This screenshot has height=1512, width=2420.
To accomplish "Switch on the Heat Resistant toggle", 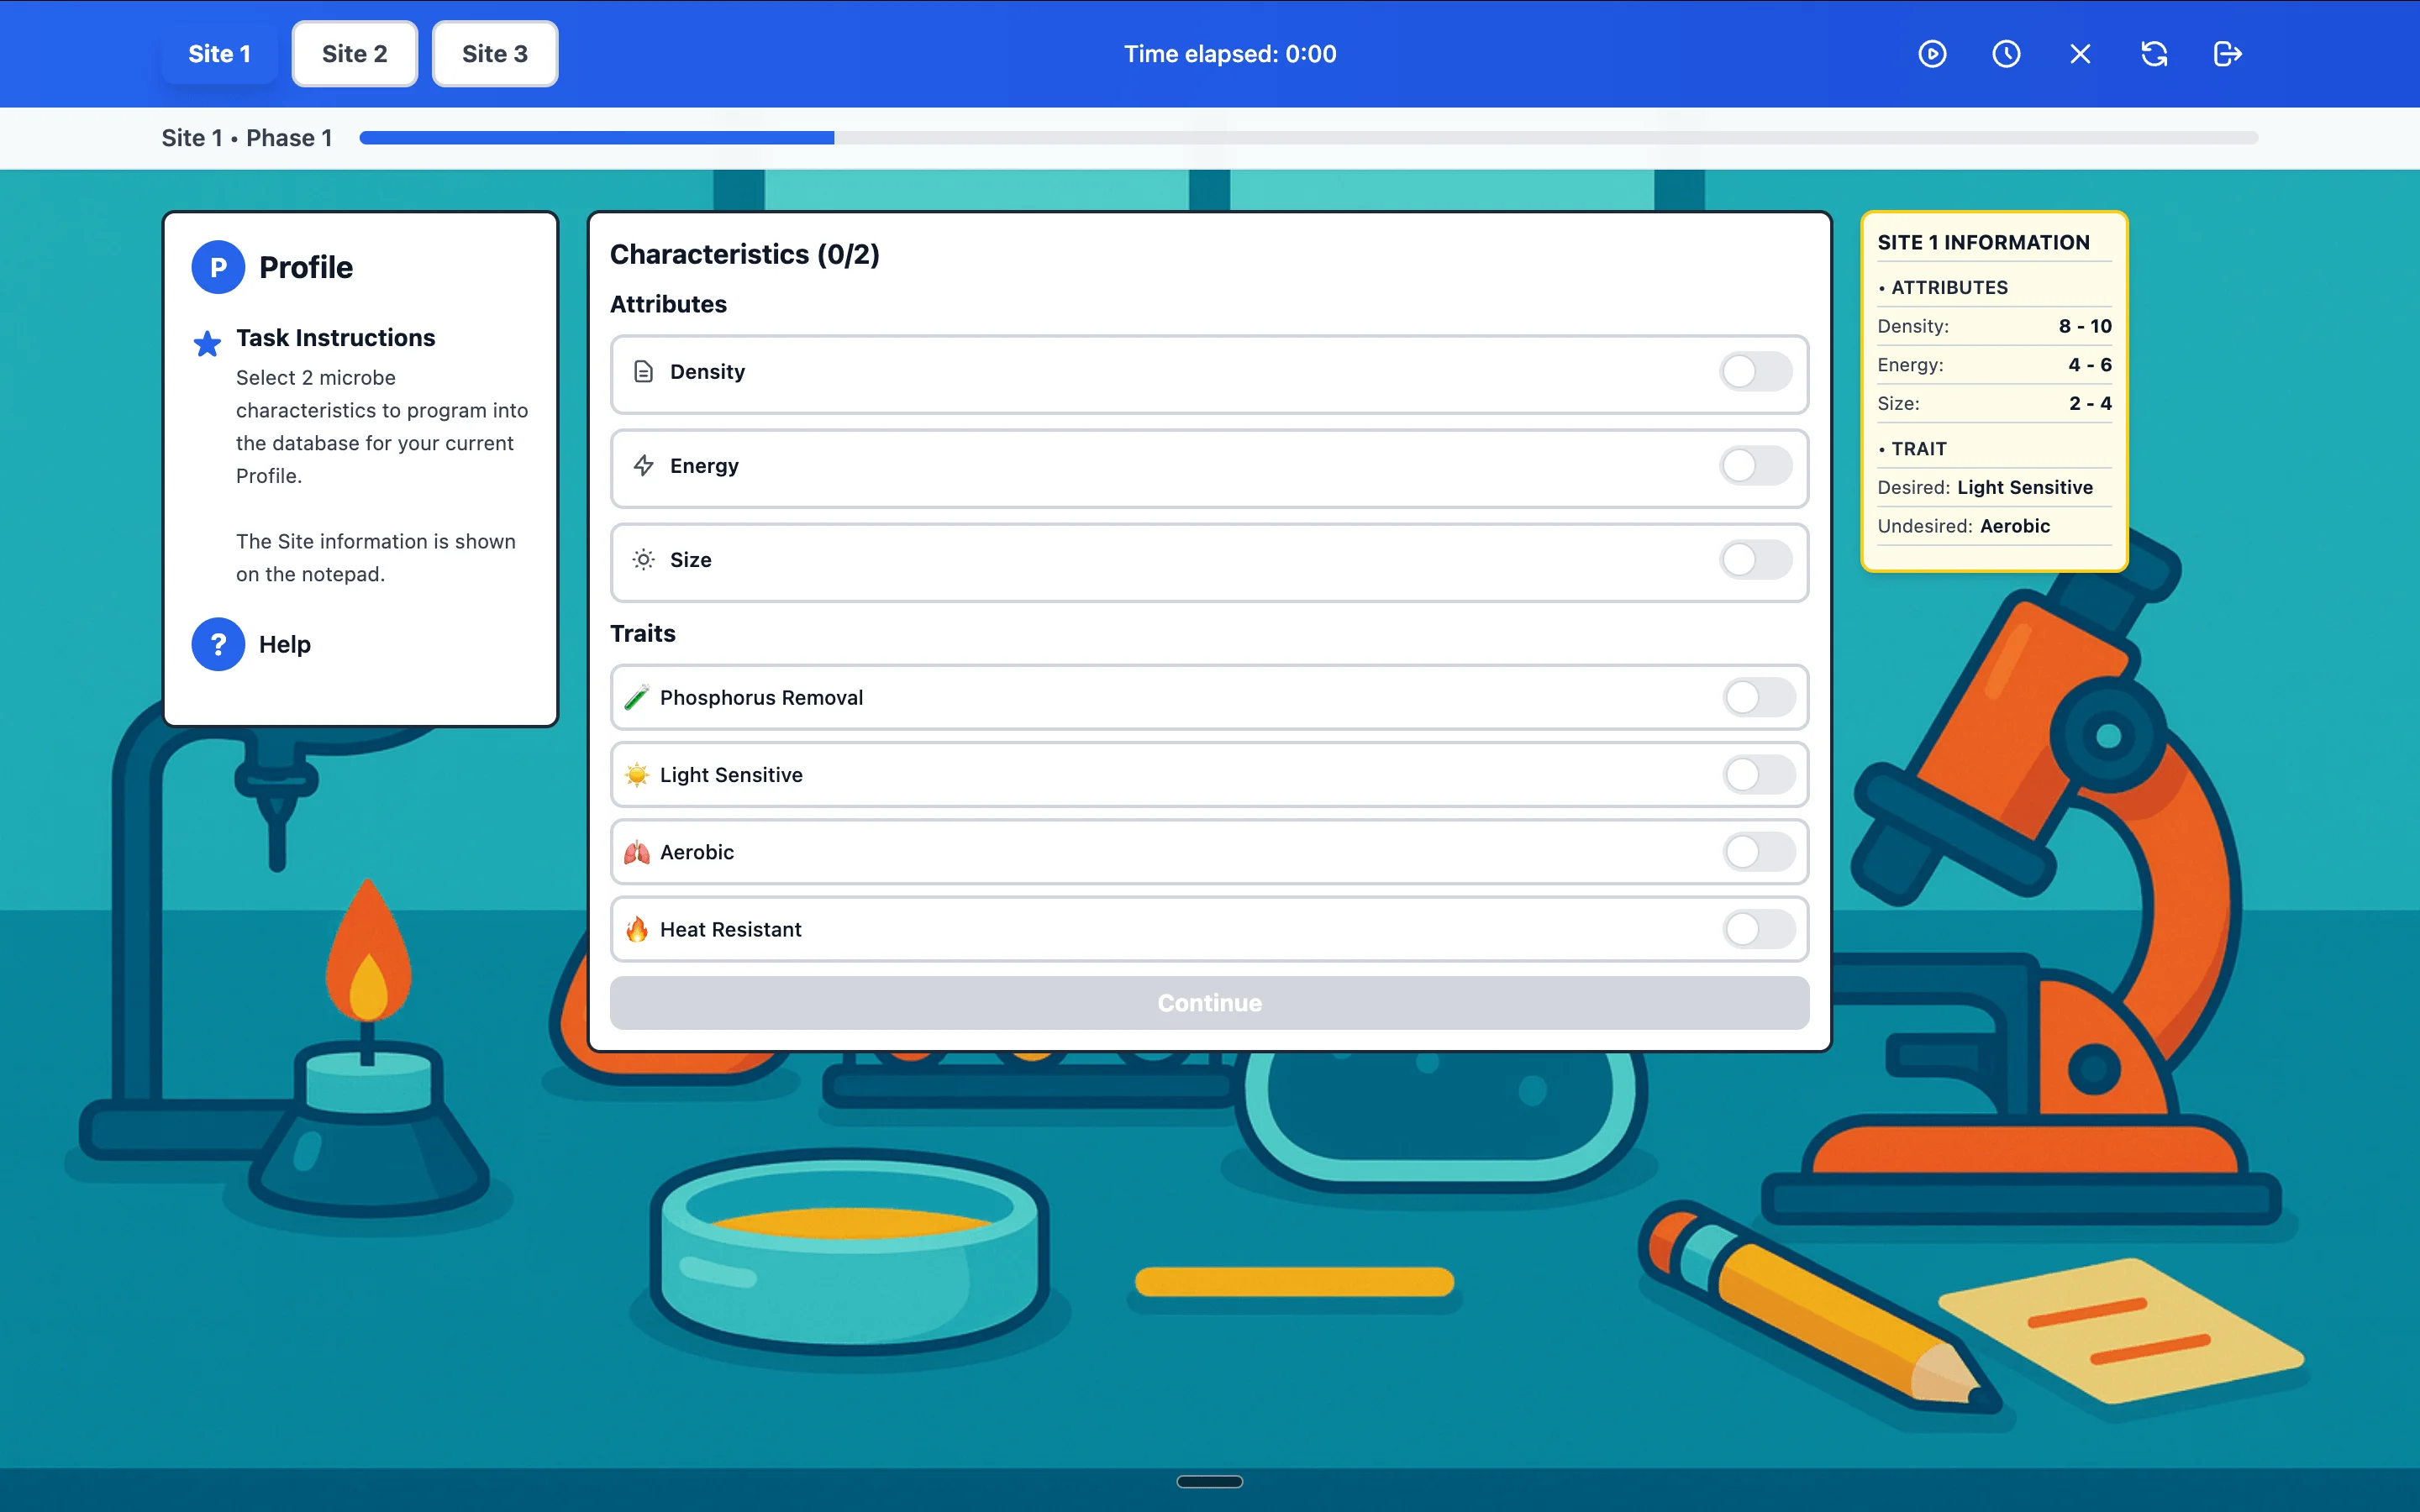I will click(1758, 929).
